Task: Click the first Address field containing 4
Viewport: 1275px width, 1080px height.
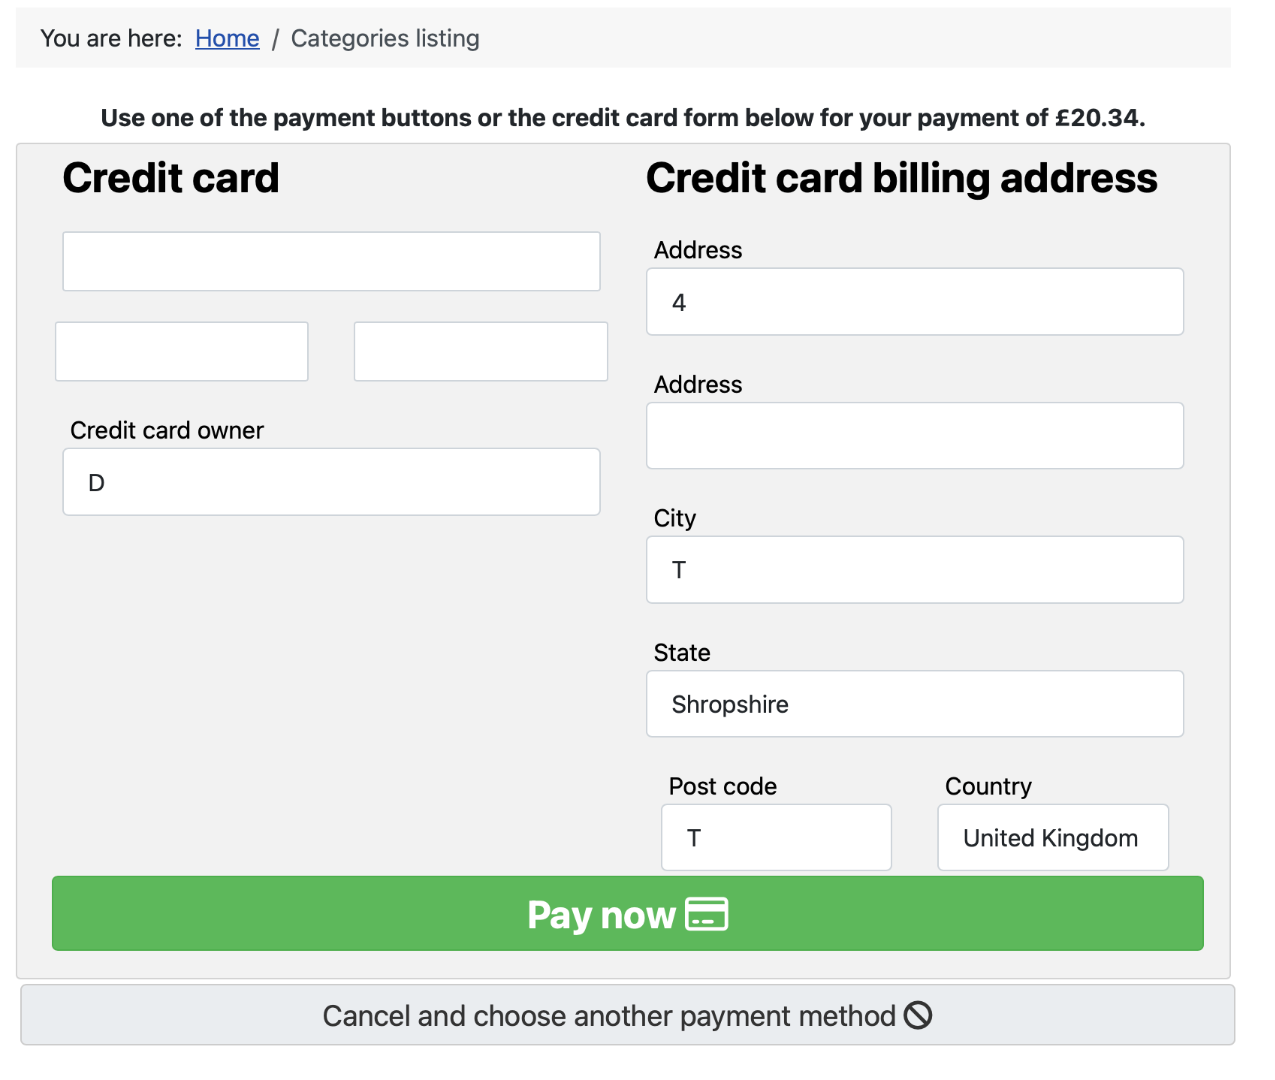Action: pos(914,302)
